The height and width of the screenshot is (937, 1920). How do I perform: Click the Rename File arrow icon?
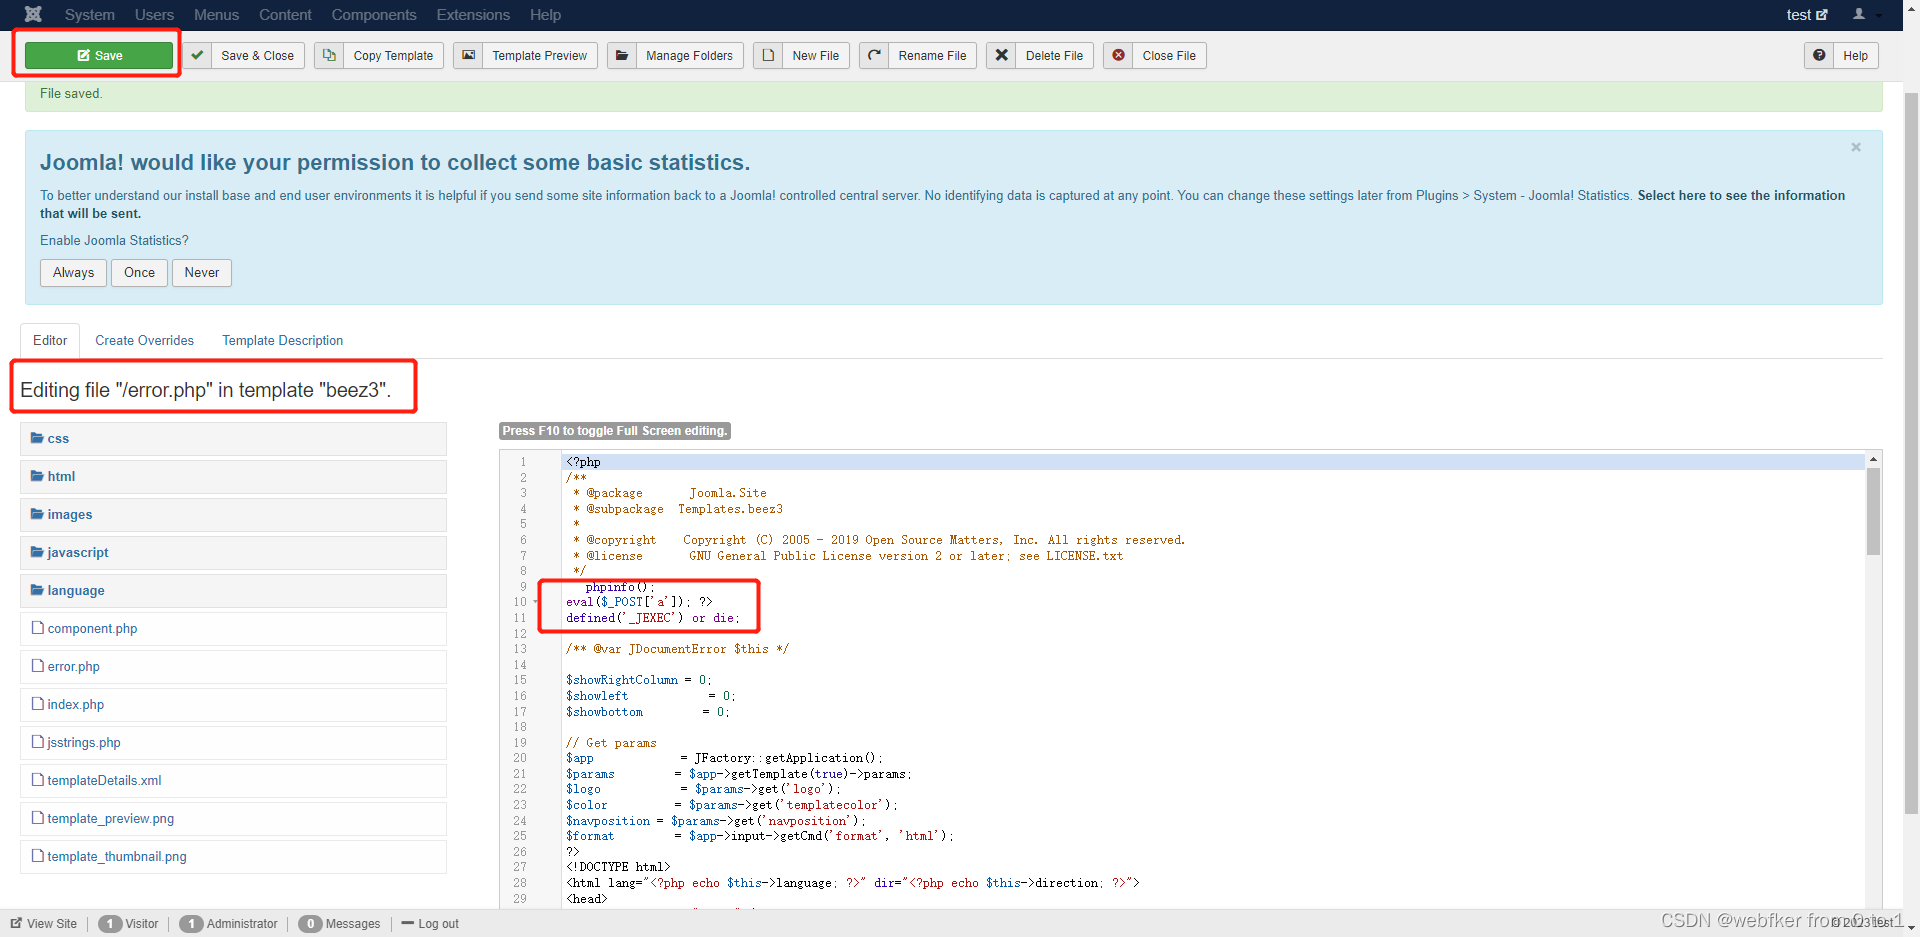click(x=874, y=55)
